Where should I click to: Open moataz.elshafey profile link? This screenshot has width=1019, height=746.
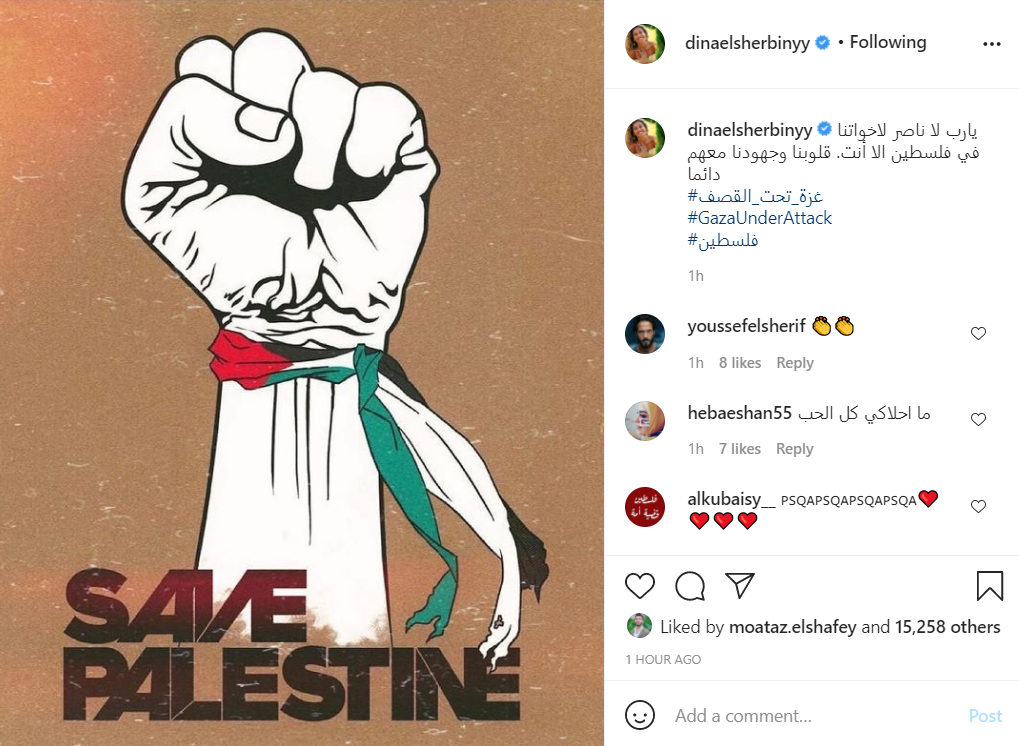(x=792, y=626)
